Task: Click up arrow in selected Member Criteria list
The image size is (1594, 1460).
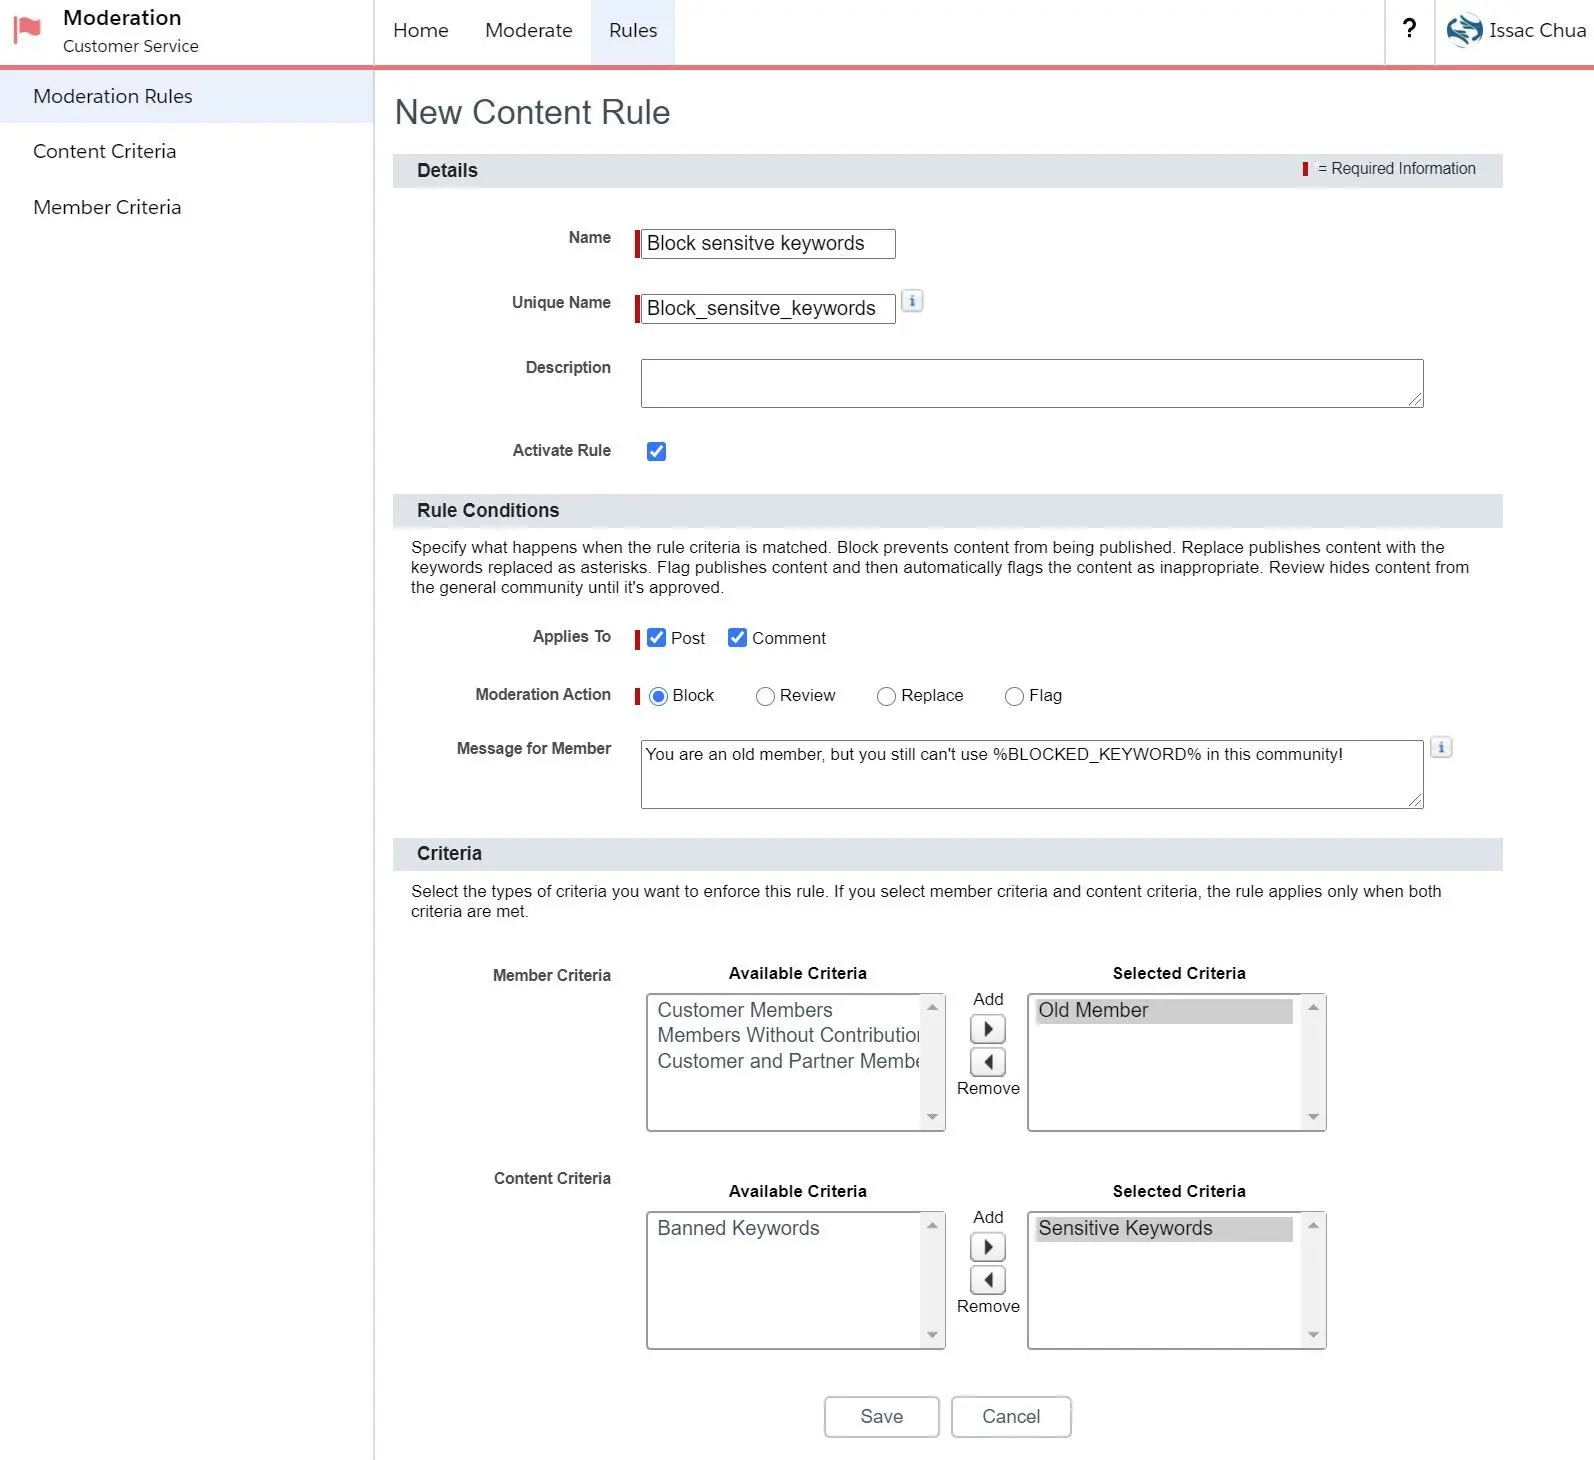Action: 1313,1008
